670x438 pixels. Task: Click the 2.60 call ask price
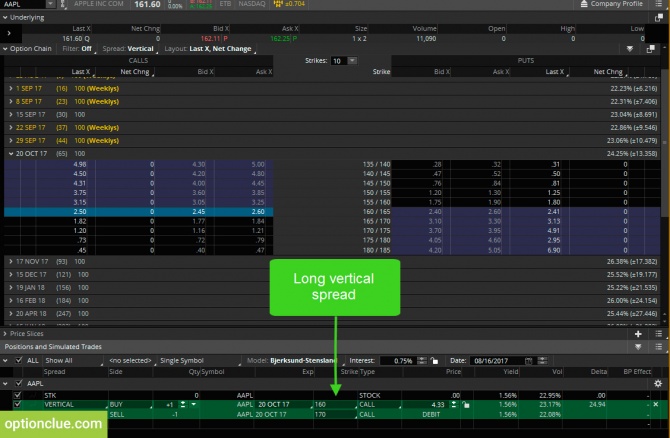[x=258, y=212]
